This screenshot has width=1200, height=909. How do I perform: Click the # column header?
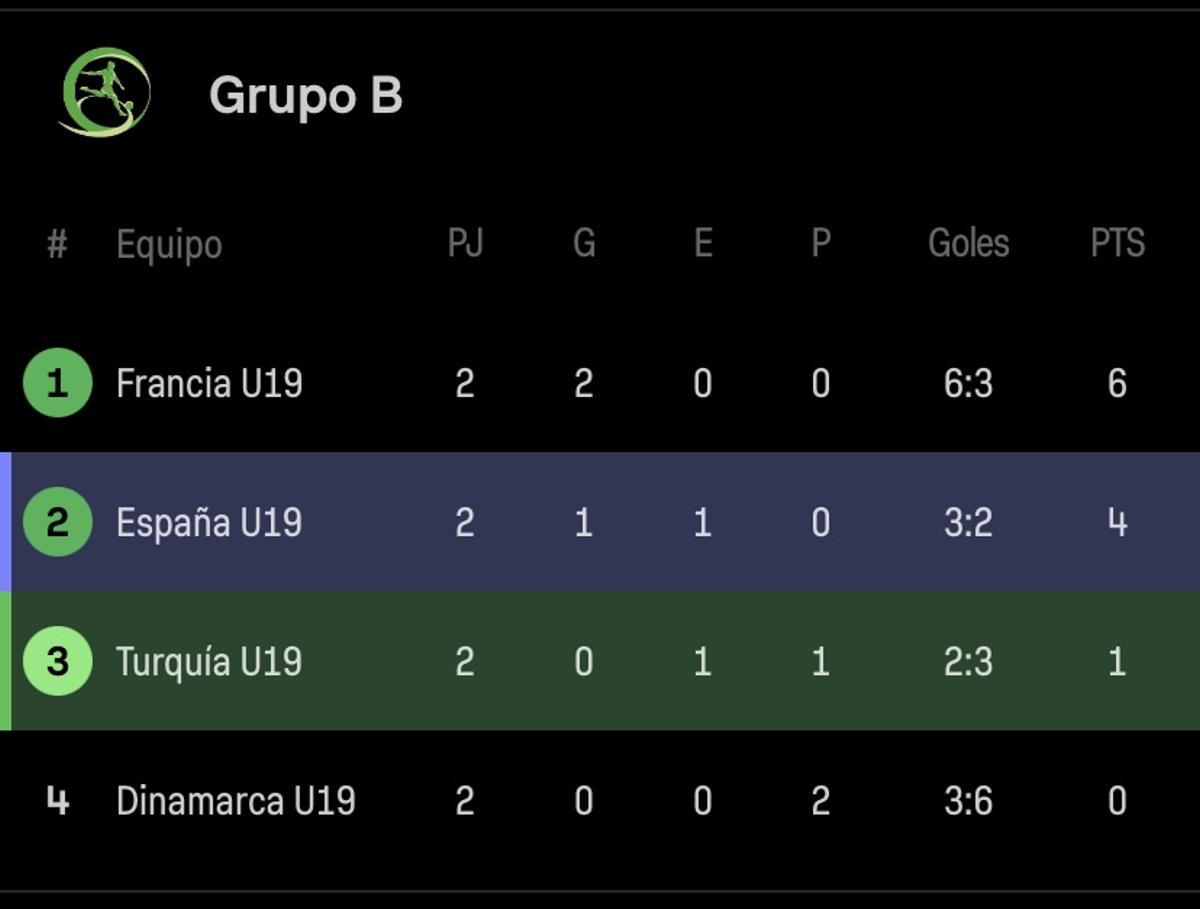point(57,243)
